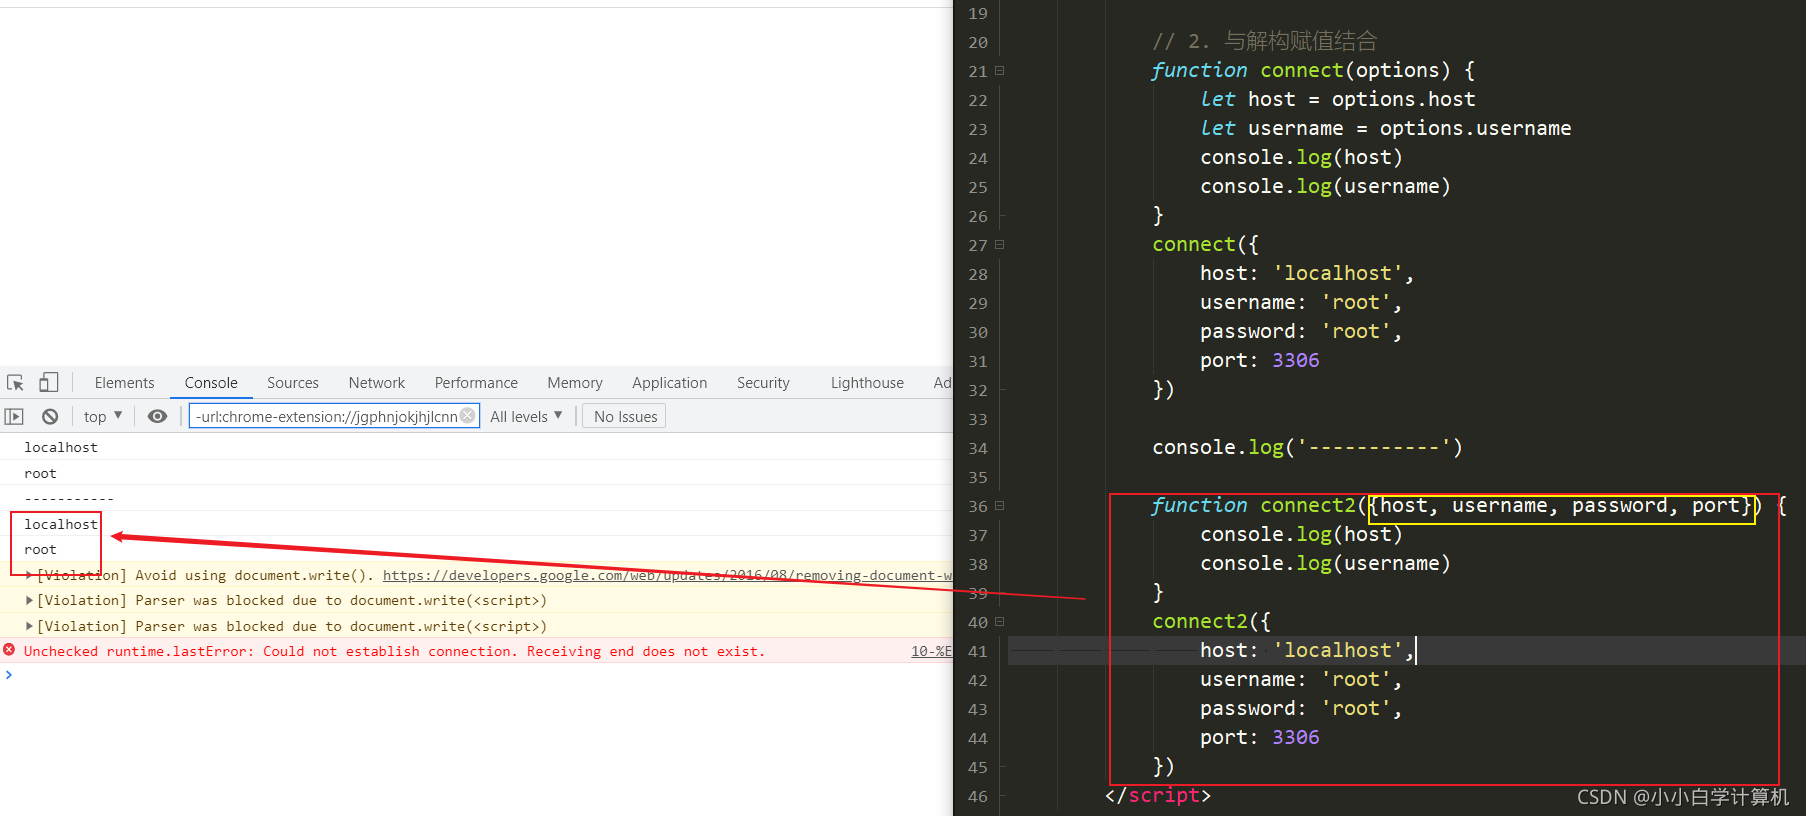Switch to the Memory tab
This screenshot has height=816, width=1806.
[x=574, y=383]
